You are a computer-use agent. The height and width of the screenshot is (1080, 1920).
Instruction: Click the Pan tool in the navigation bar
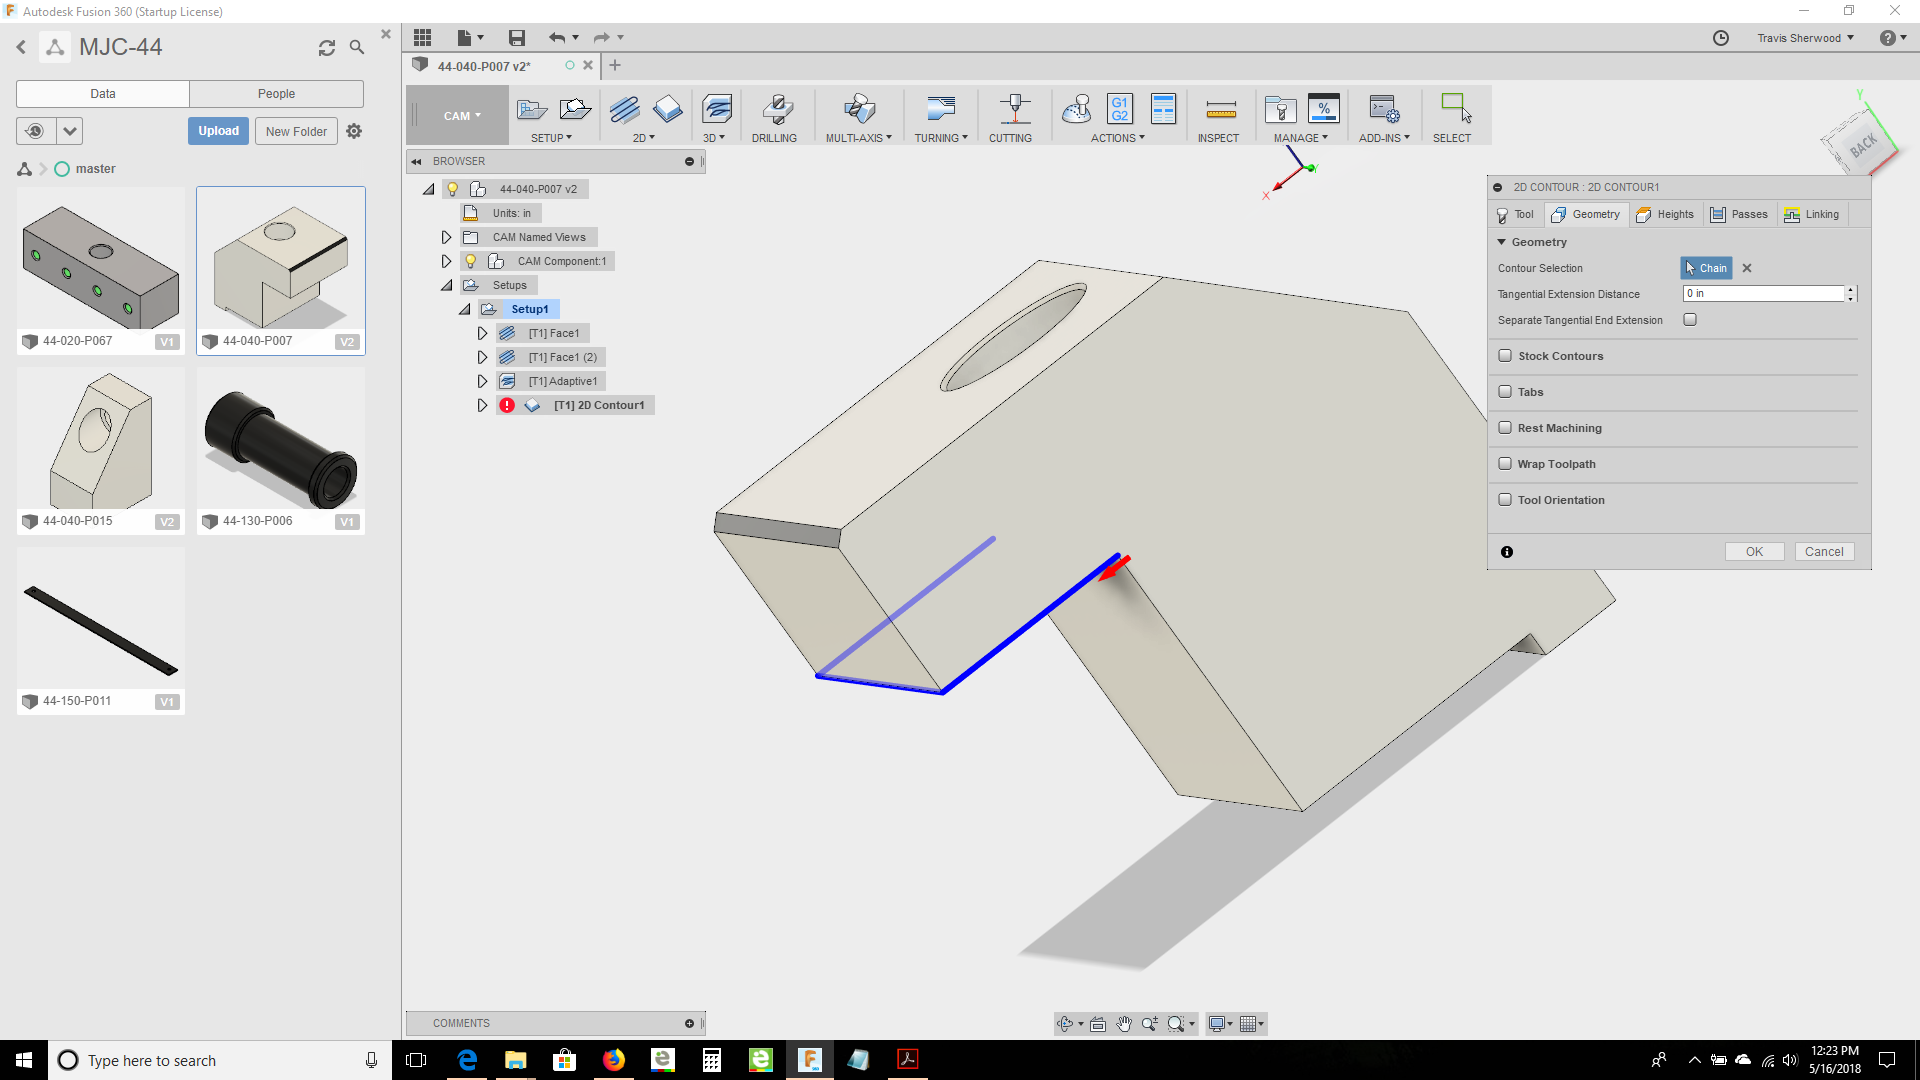(x=1125, y=1023)
